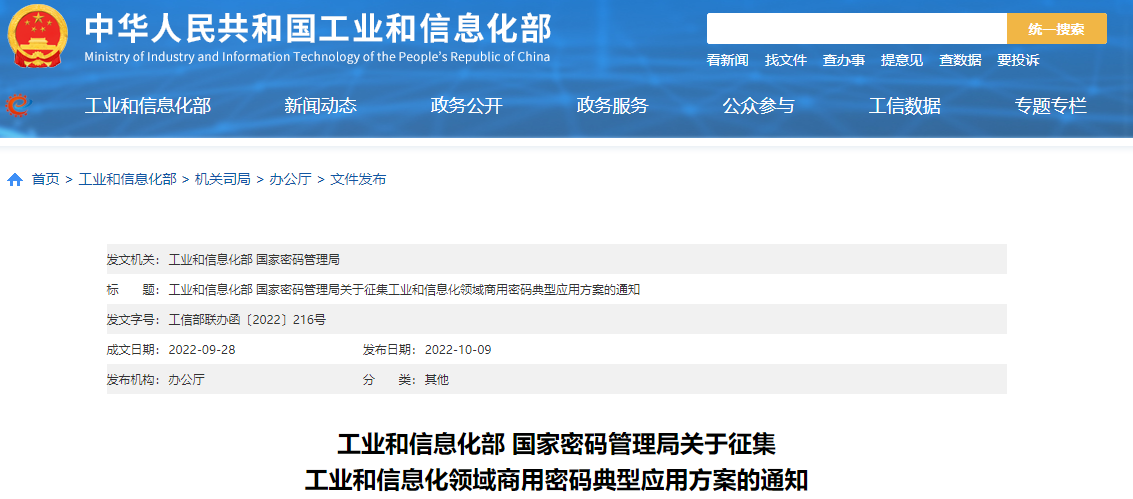Open the 看新闻 quick link
1133x499 pixels.
pos(728,61)
